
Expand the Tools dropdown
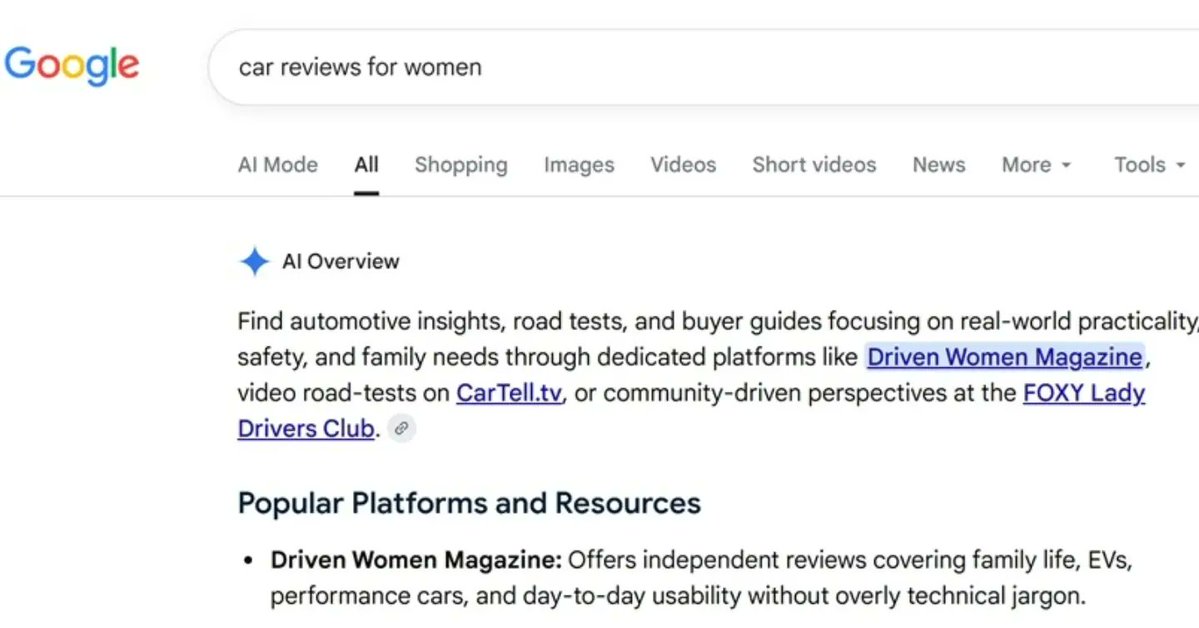point(1149,164)
